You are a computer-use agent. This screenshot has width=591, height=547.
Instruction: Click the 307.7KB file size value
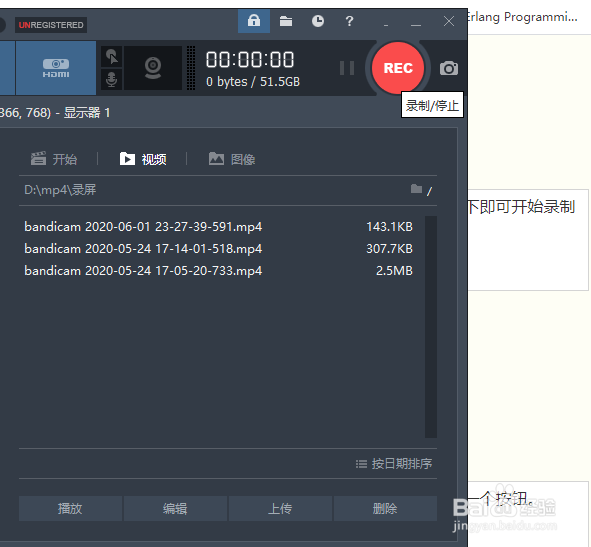tap(389, 248)
